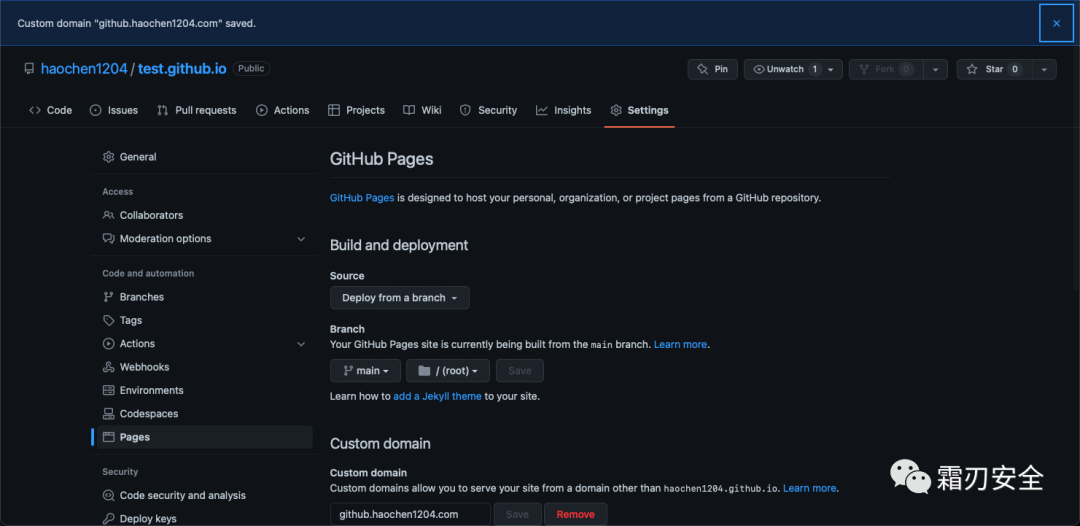Click the browser icon beside Pages
The width and height of the screenshot is (1080, 526).
click(x=108, y=437)
